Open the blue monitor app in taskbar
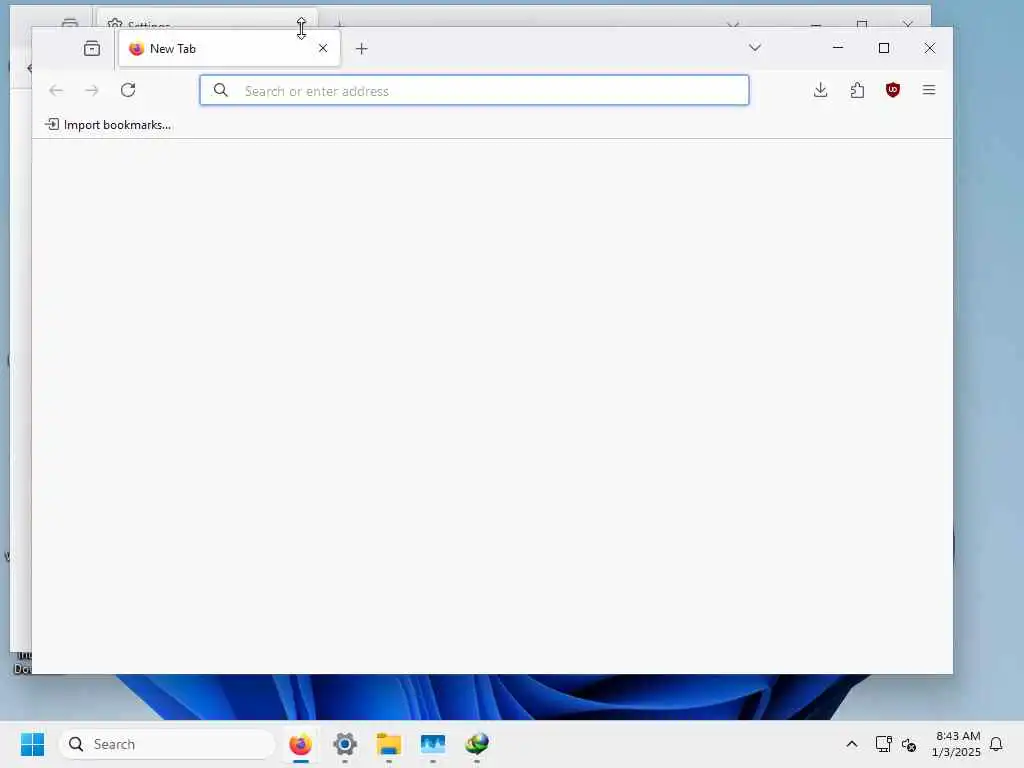The height and width of the screenshot is (768, 1024). pyautogui.click(x=433, y=744)
